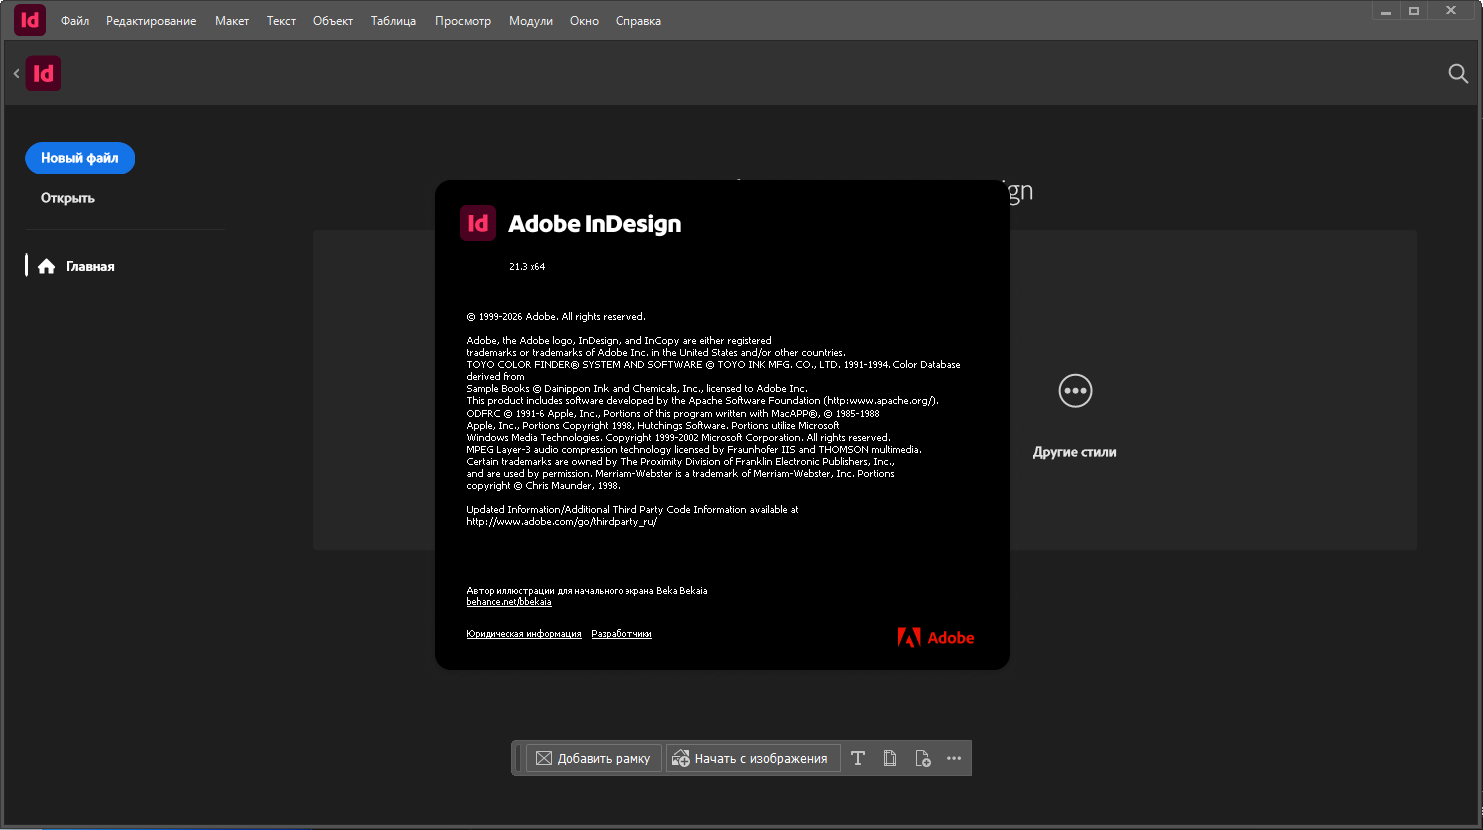This screenshot has width=1483, height=830.
Task: Select Главная in the left sidebar
Action: click(x=90, y=267)
